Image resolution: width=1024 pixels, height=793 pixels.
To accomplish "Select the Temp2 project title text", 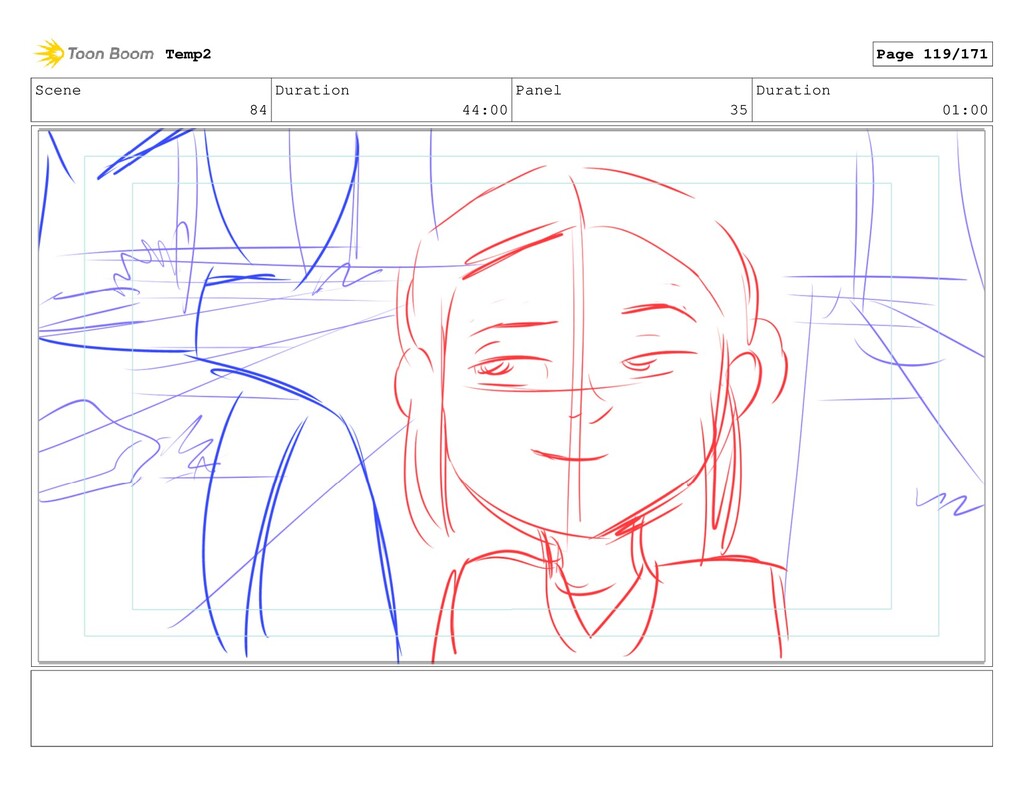I will [x=188, y=54].
